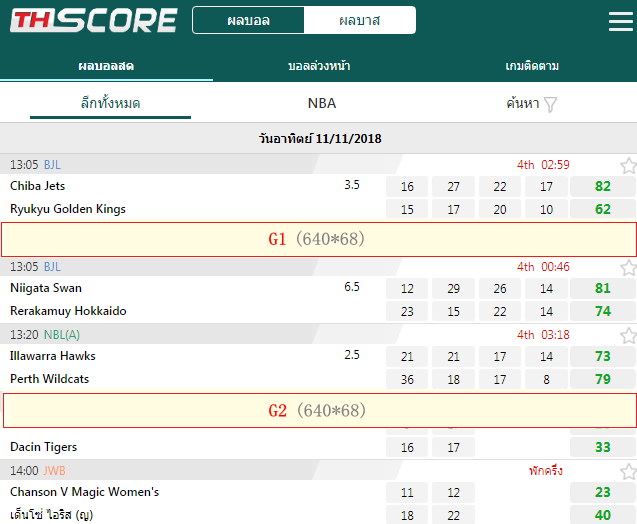Open BJL league link on Chiba Jets match
Viewport: 637px width, 524px height.
pos(52,165)
